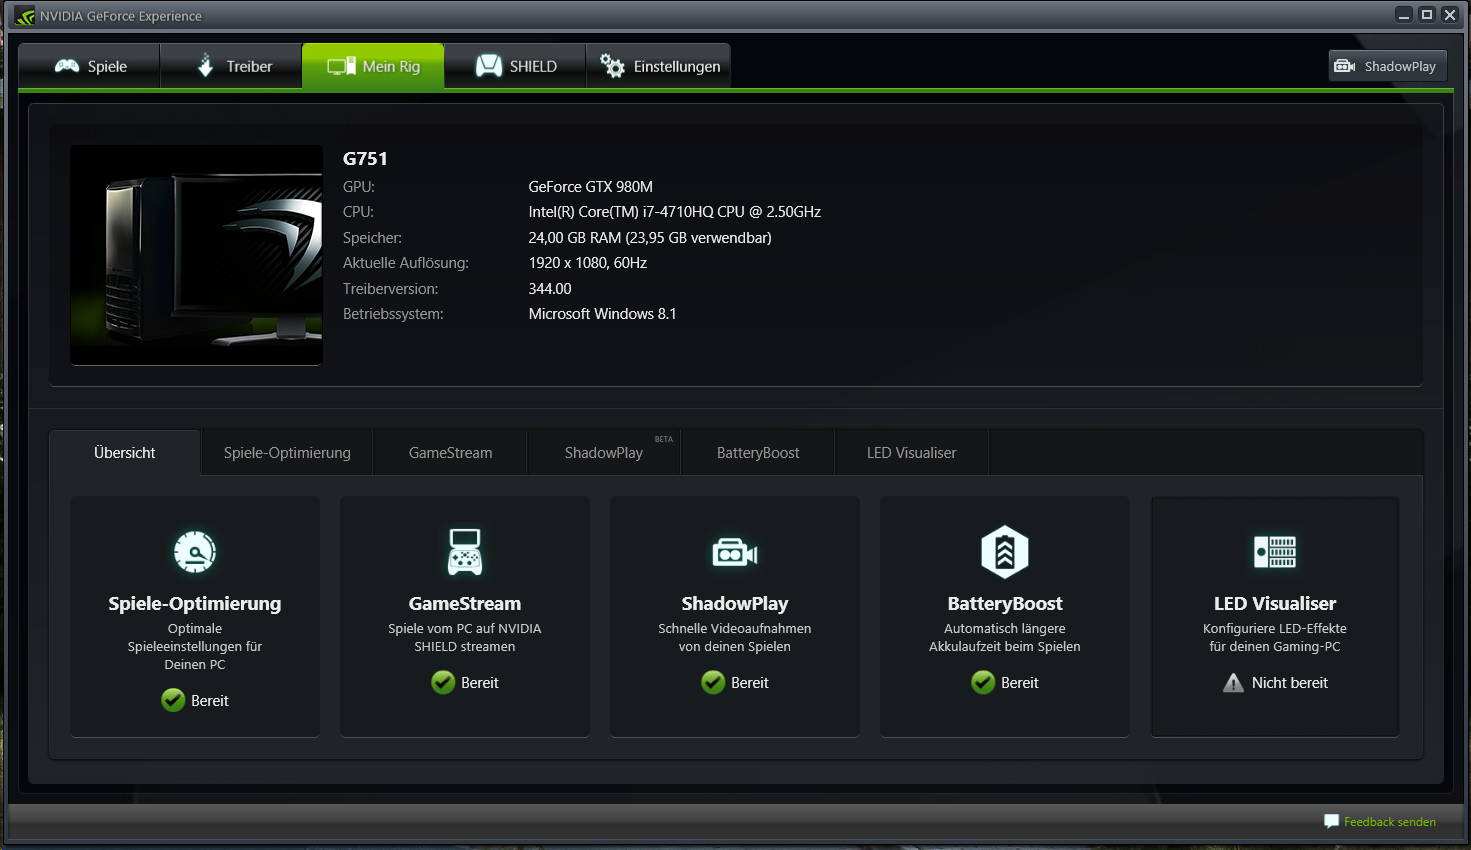The height and width of the screenshot is (850, 1471).
Task: Click the G751 system name
Action: [x=365, y=158]
